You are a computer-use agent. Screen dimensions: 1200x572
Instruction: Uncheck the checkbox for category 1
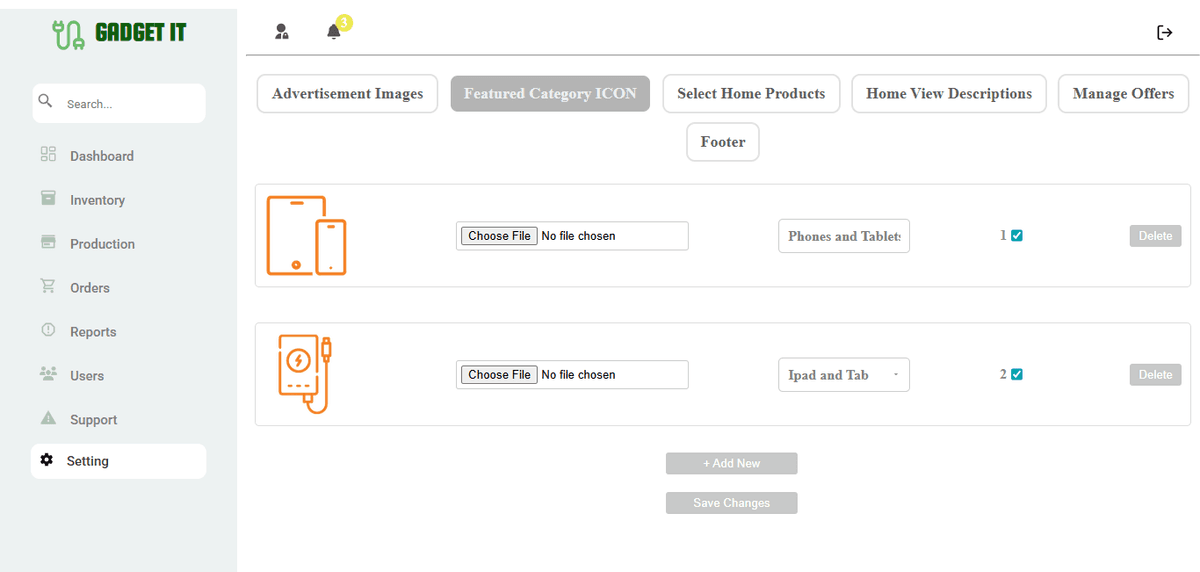(x=1017, y=236)
